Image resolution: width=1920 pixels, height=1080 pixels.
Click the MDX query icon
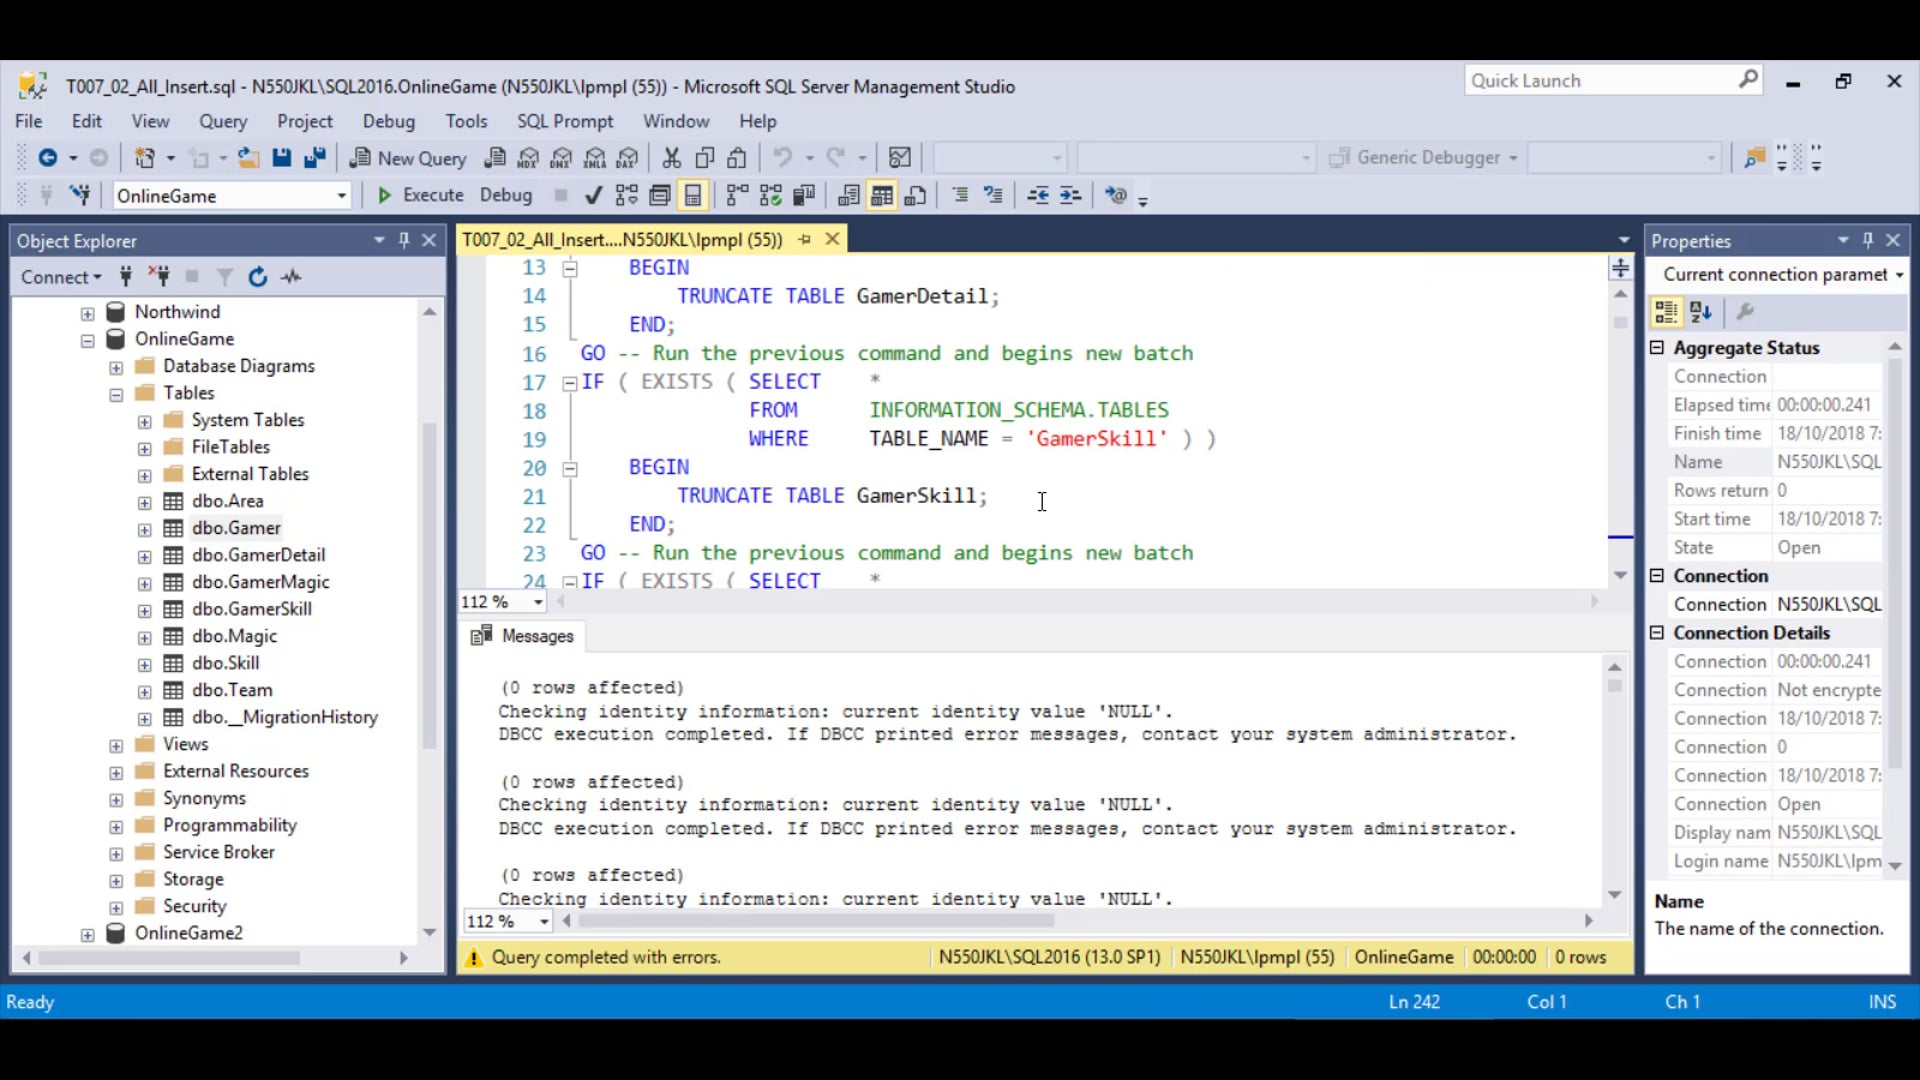click(528, 158)
